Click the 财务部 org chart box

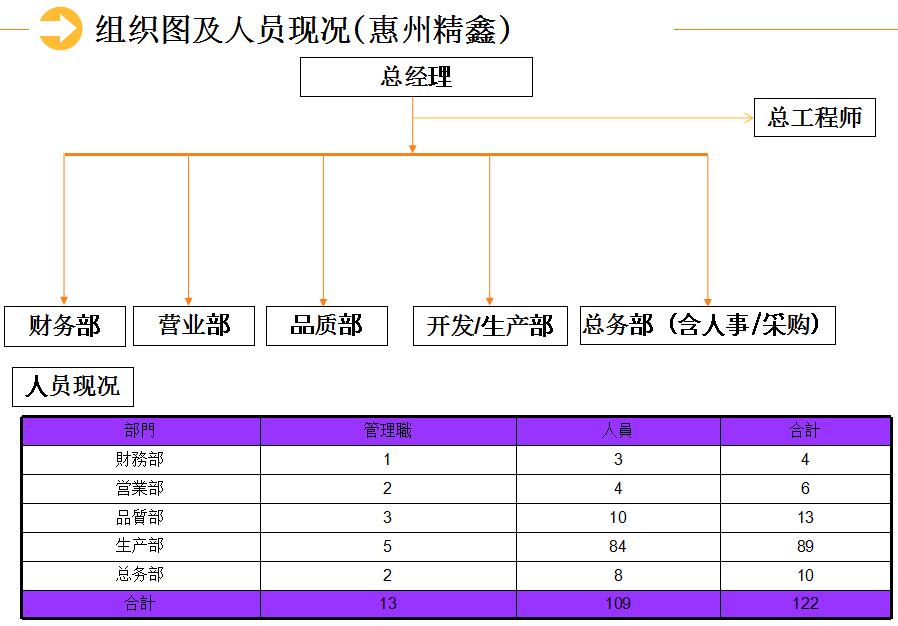coord(65,326)
